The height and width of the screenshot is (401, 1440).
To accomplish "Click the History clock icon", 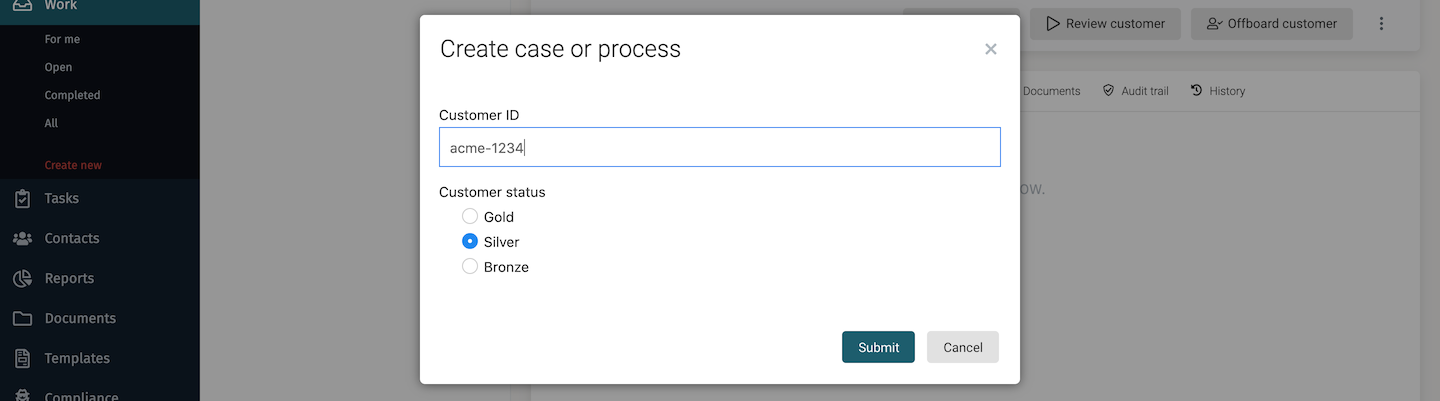I will click(1196, 91).
